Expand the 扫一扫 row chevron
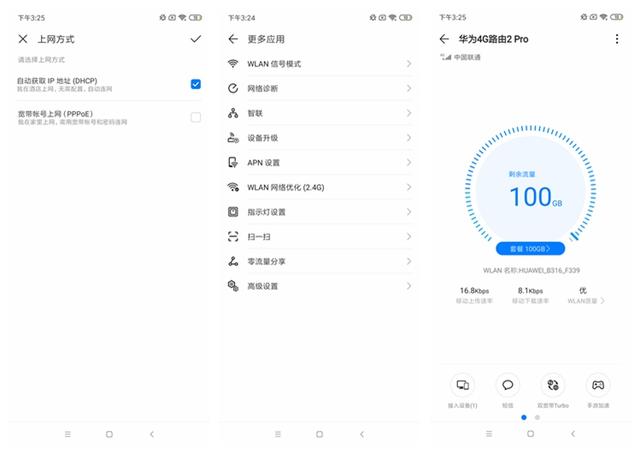Viewport: 640px width, 455px height. tap(409, 237)
